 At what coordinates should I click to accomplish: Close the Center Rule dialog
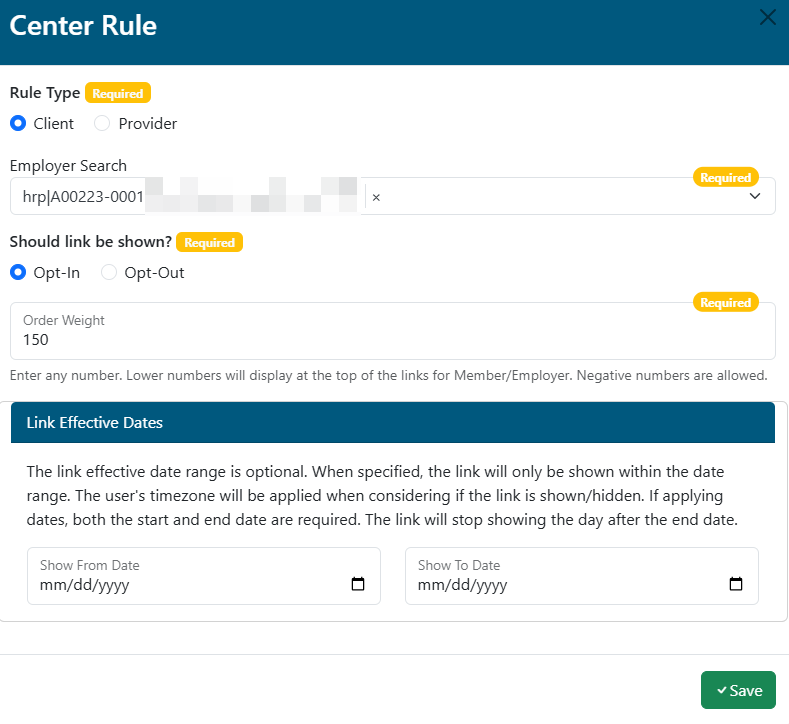tap(768, 17)
